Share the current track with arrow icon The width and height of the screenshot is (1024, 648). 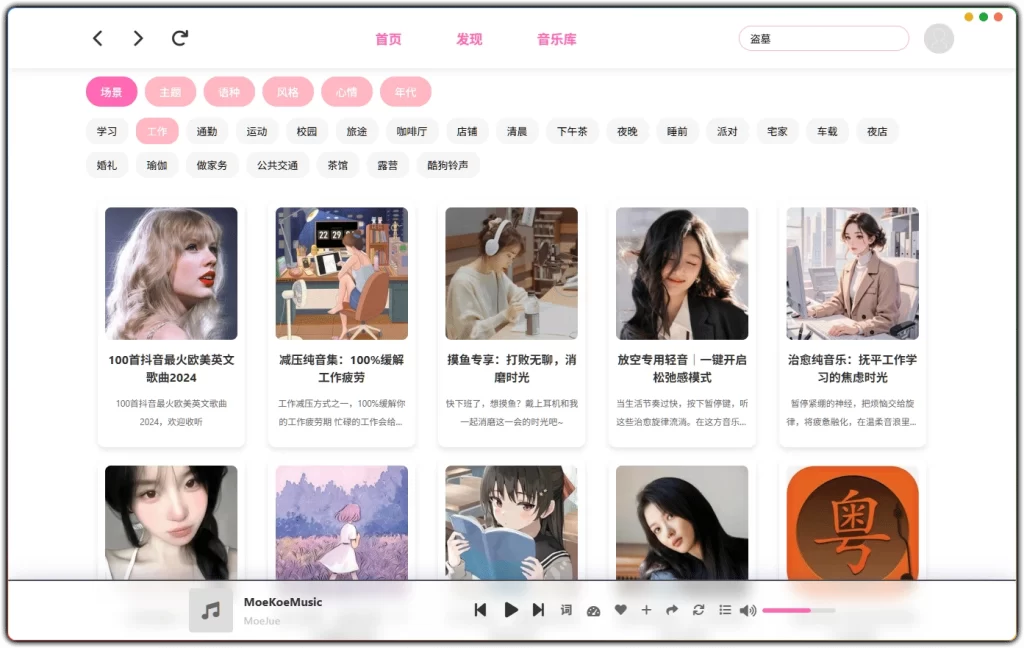tap(673, 609)
